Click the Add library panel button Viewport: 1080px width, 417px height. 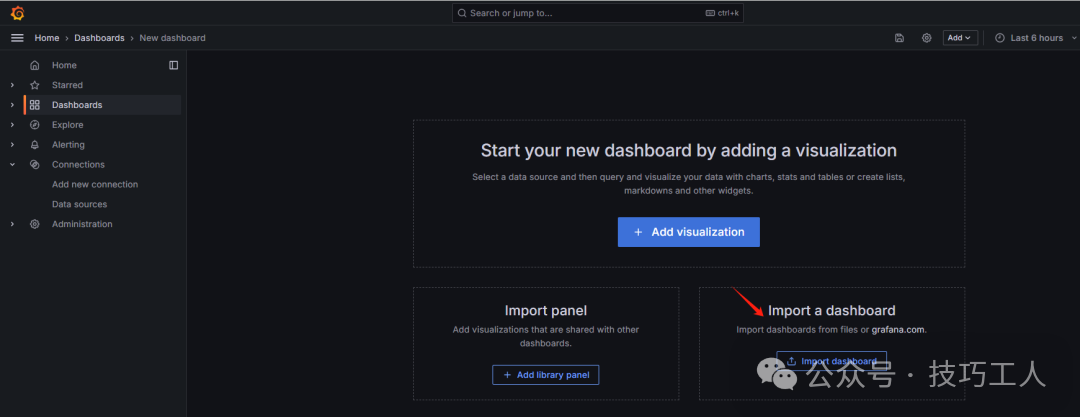point(545,375)
